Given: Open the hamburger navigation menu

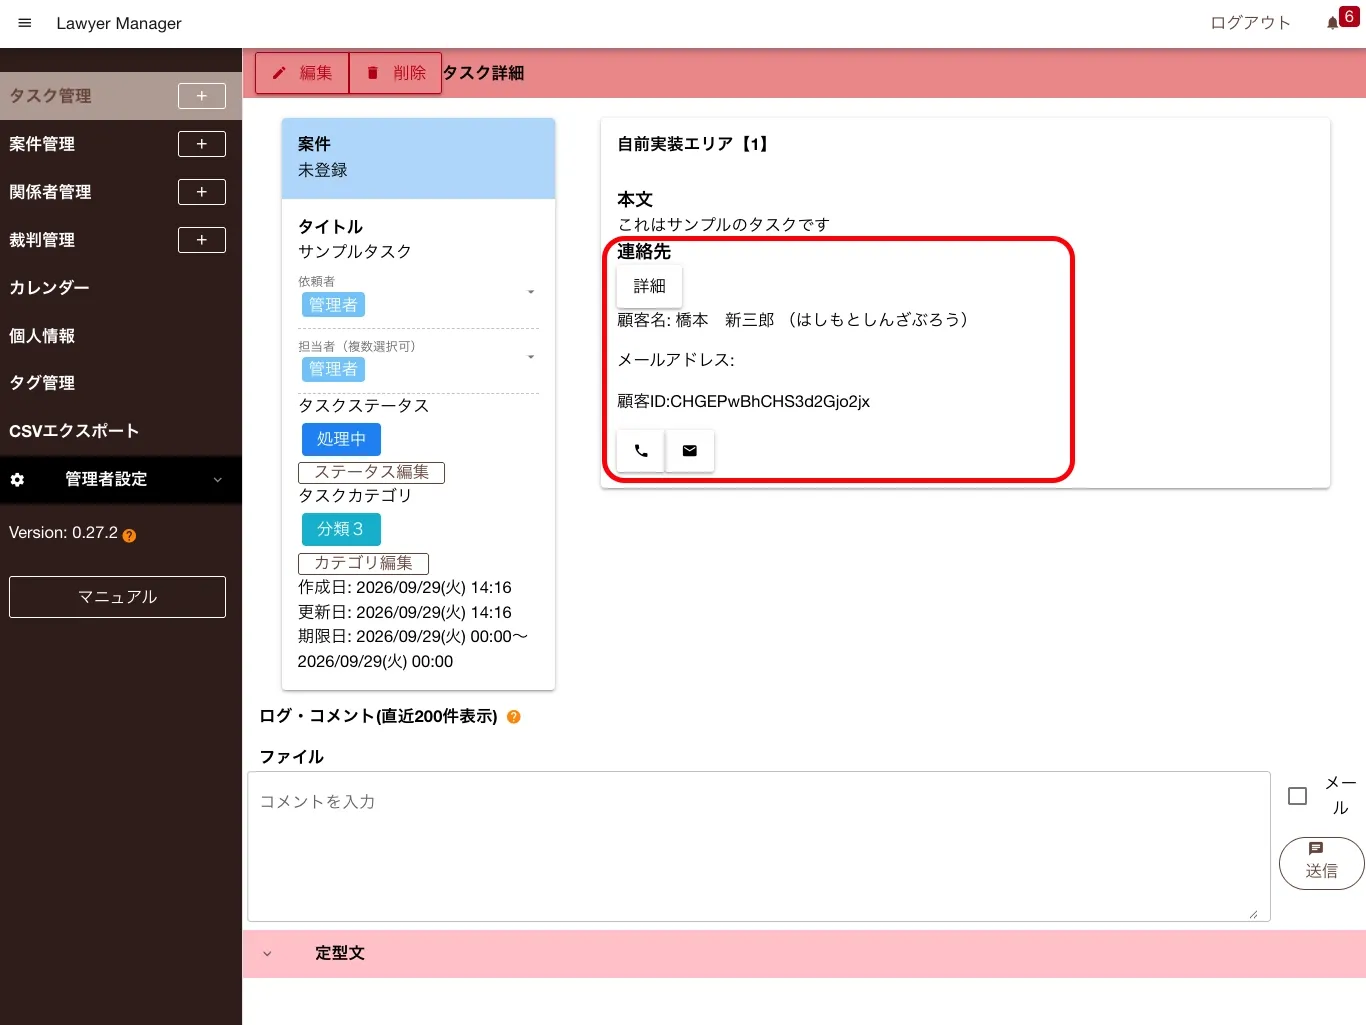Looking at the screenshot, I should [x=25, y=23].
